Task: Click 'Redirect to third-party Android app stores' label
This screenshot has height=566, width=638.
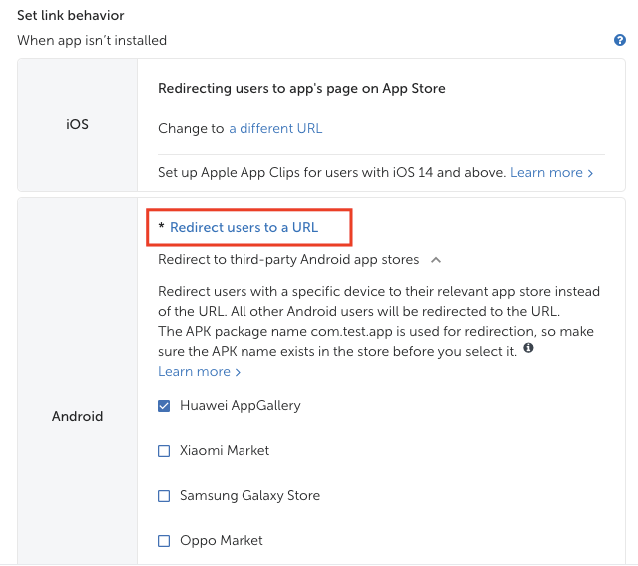Action: tap(288, 260)
